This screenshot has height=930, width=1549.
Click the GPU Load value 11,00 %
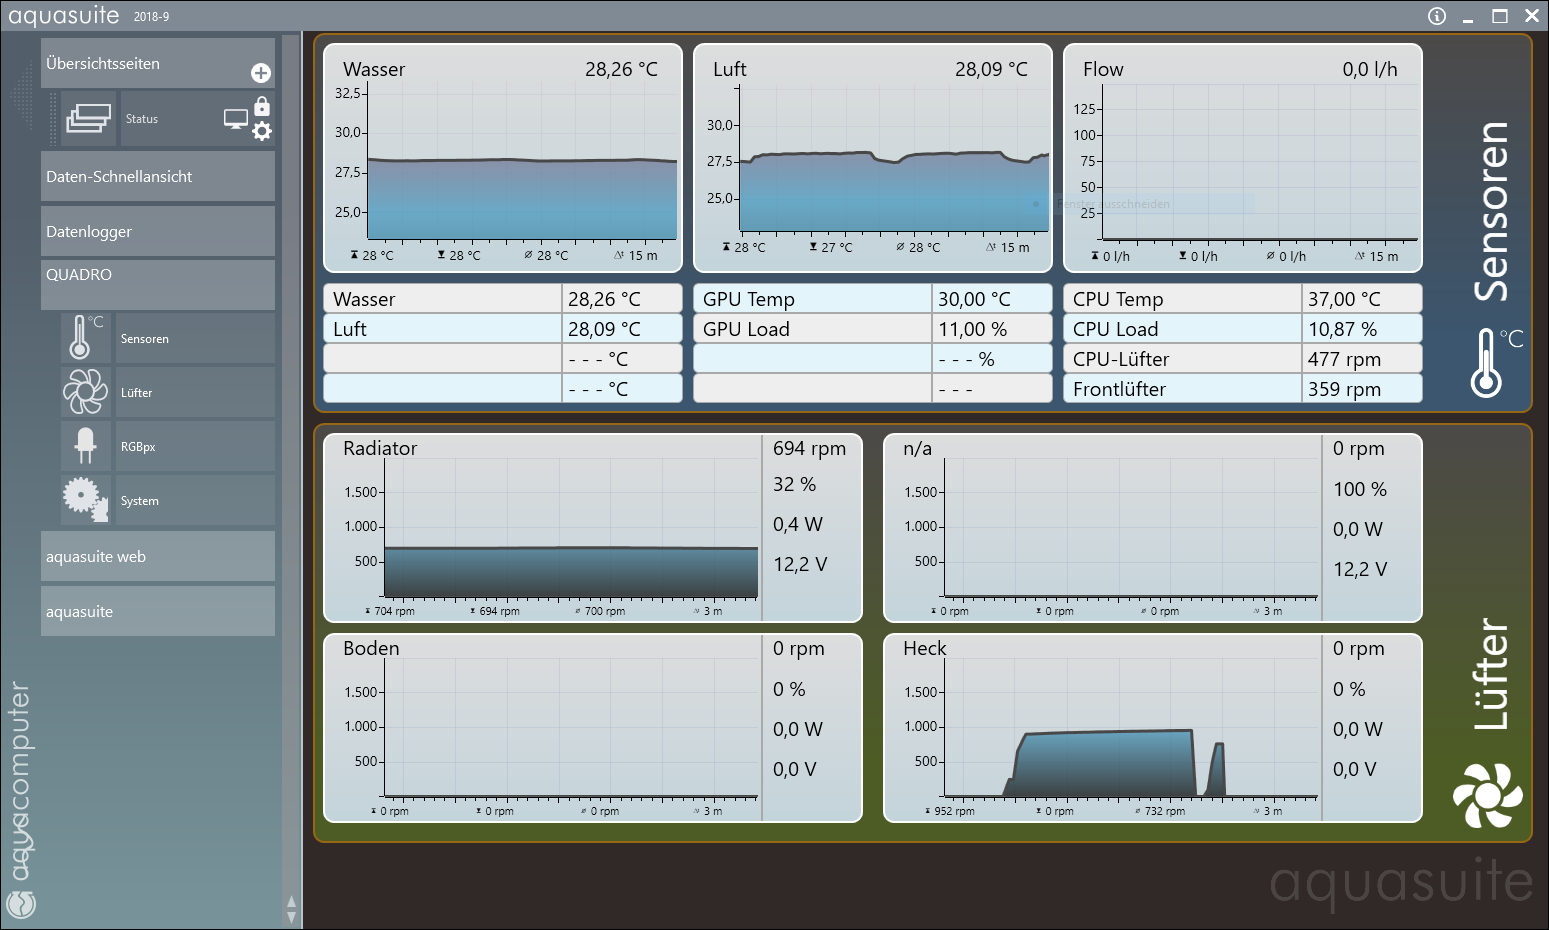pyautogui.click(x=972, y=329)
